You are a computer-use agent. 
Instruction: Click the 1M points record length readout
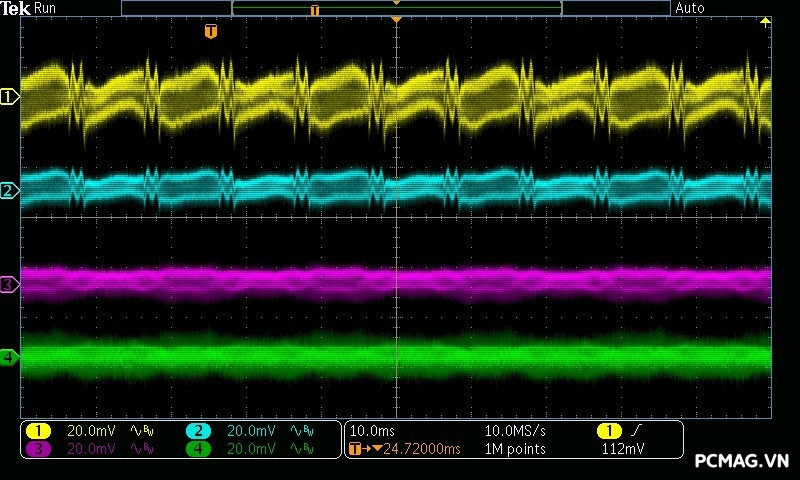(x=515, y=449)
